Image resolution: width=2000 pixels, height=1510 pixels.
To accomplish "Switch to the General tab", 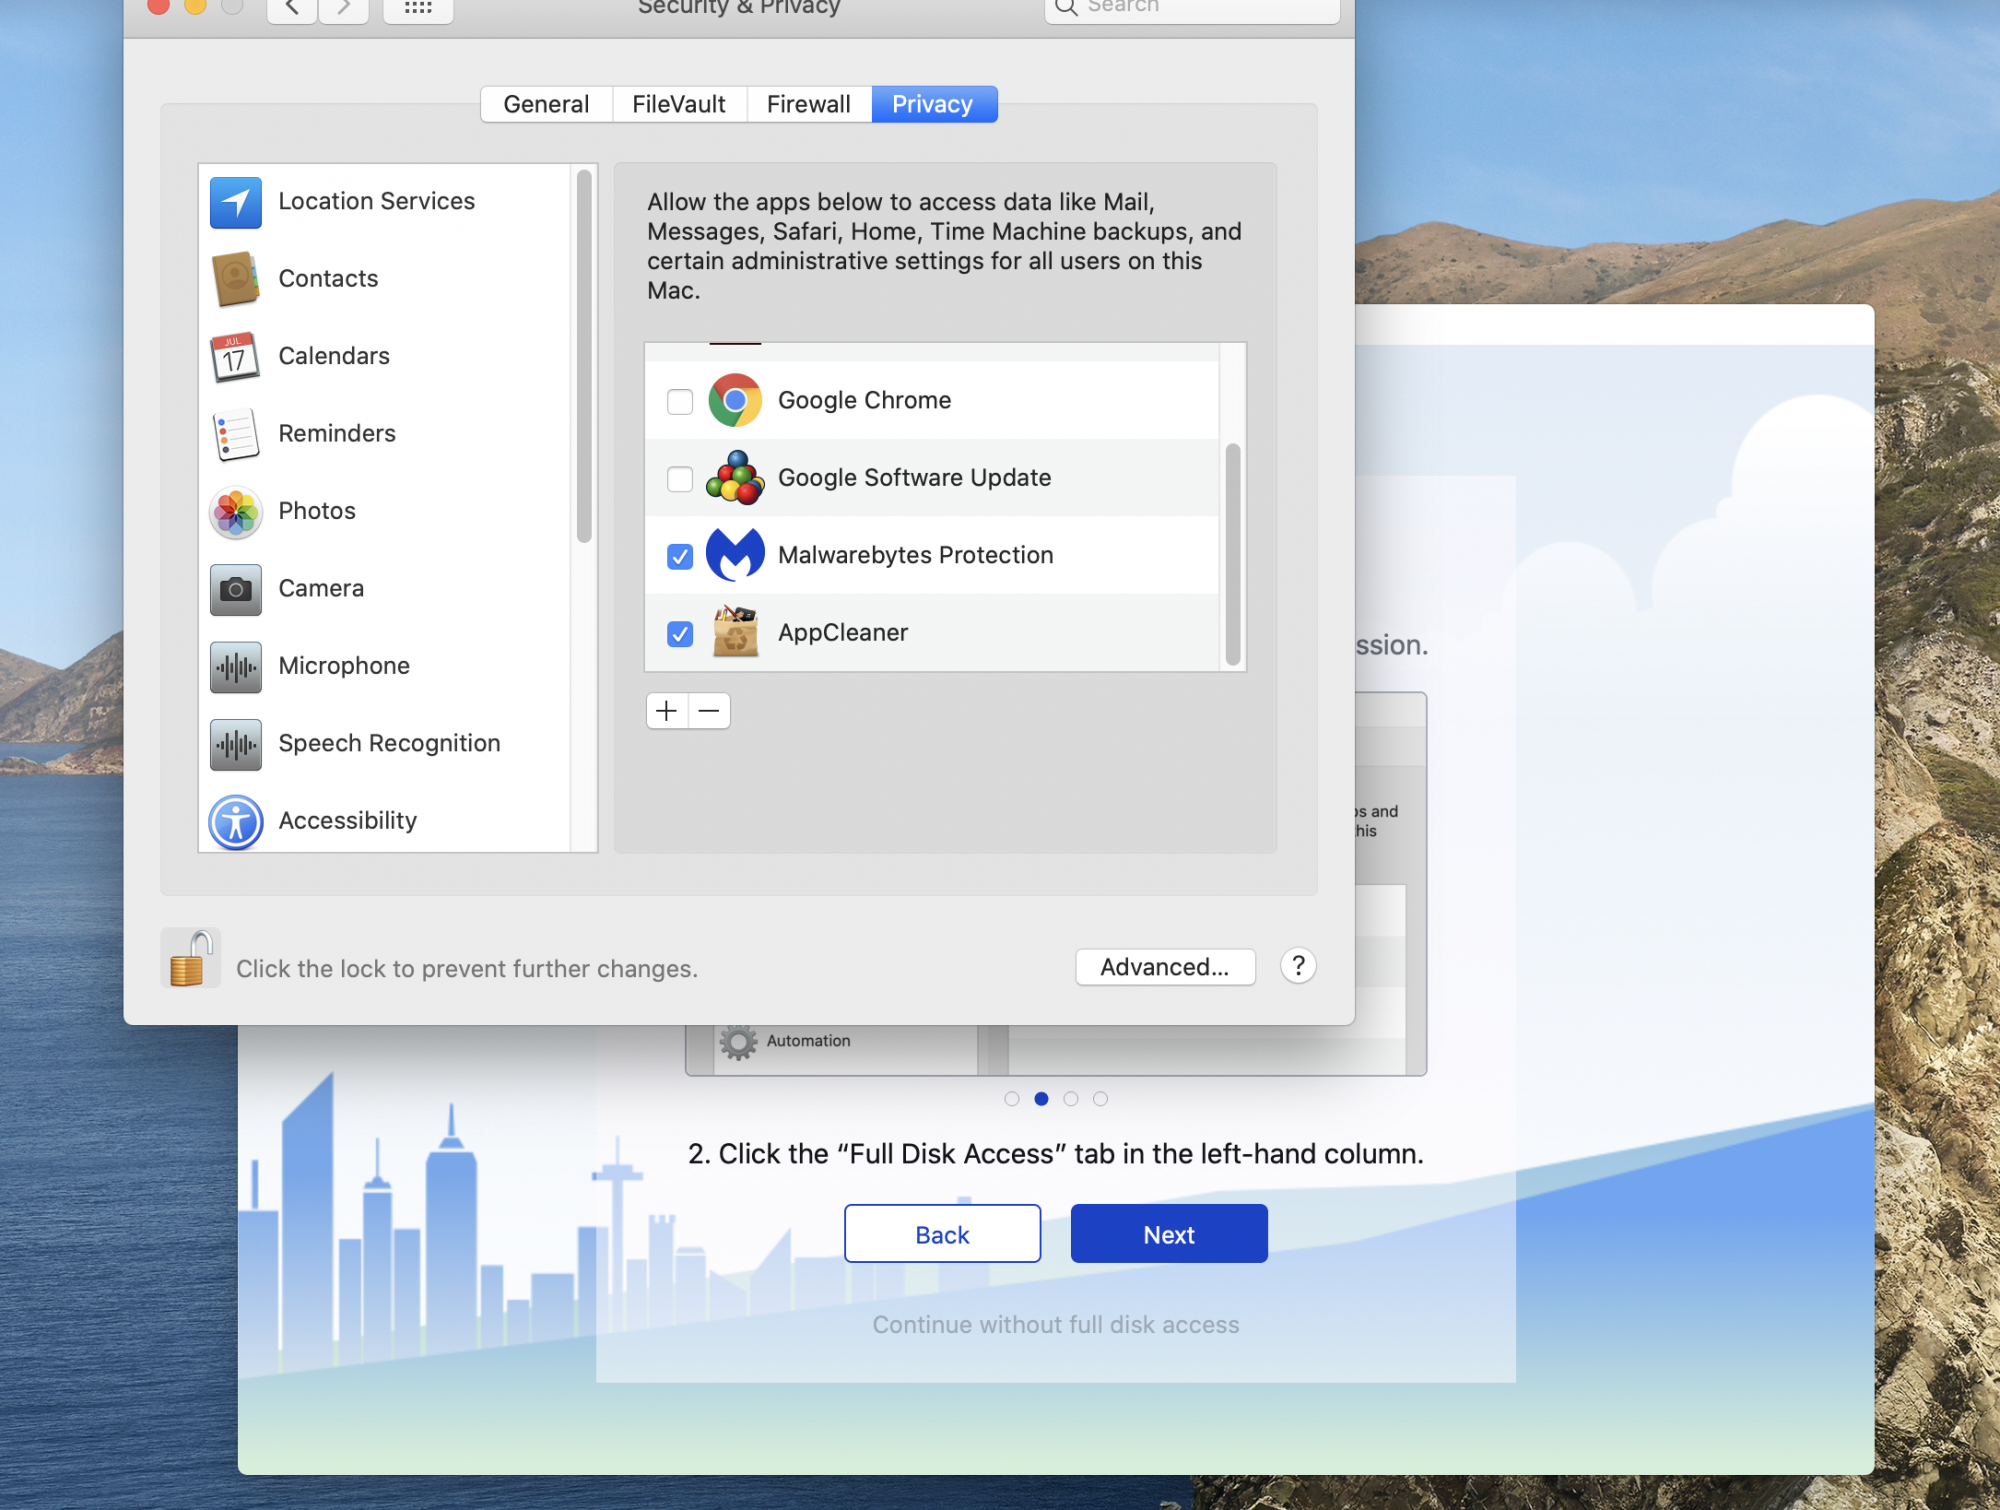I will [546, 104].
